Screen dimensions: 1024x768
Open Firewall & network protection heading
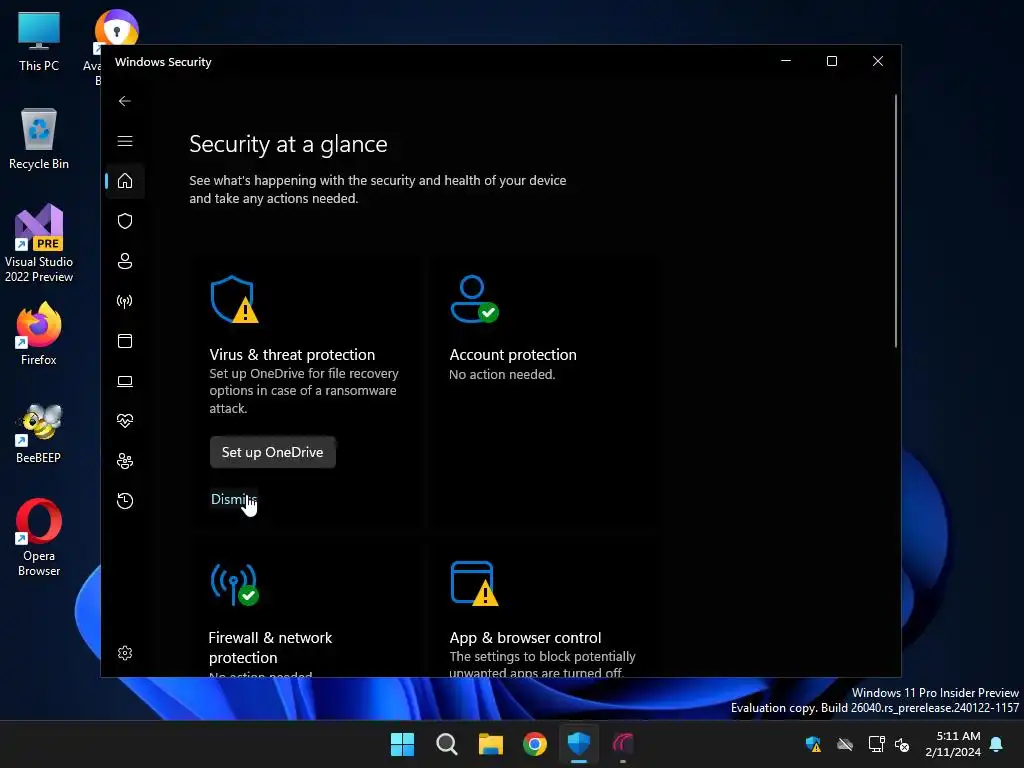point(270,647)
